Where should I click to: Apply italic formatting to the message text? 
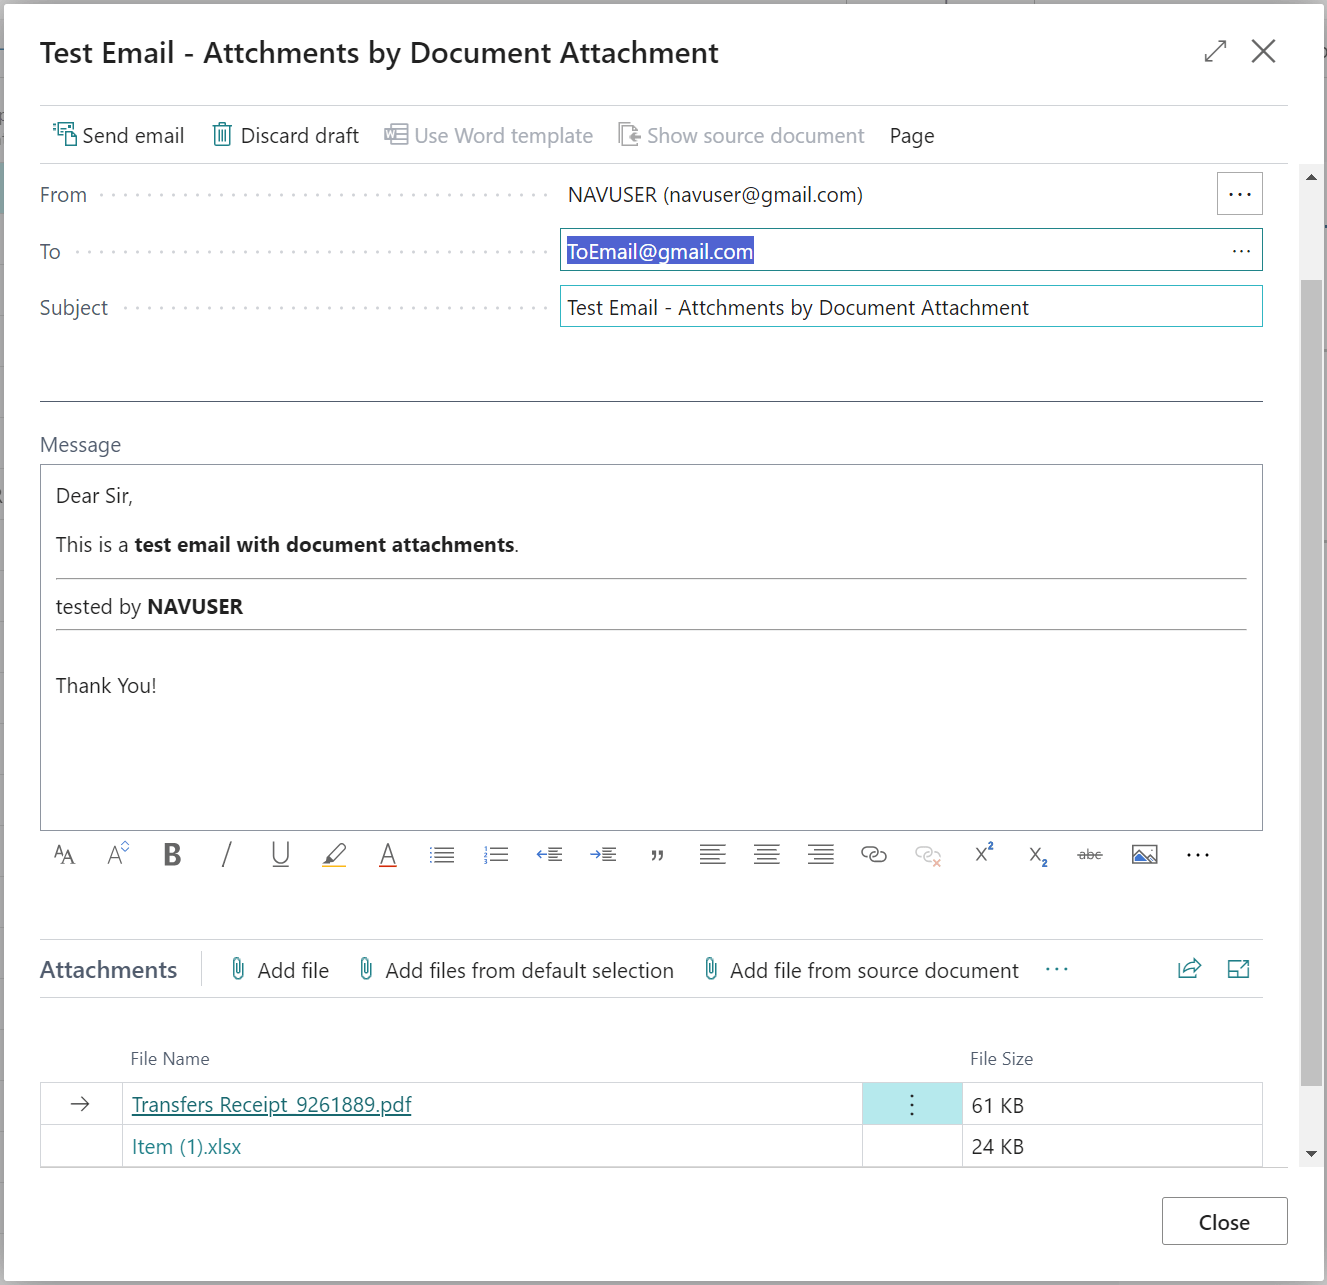click(x=226, y=854)
